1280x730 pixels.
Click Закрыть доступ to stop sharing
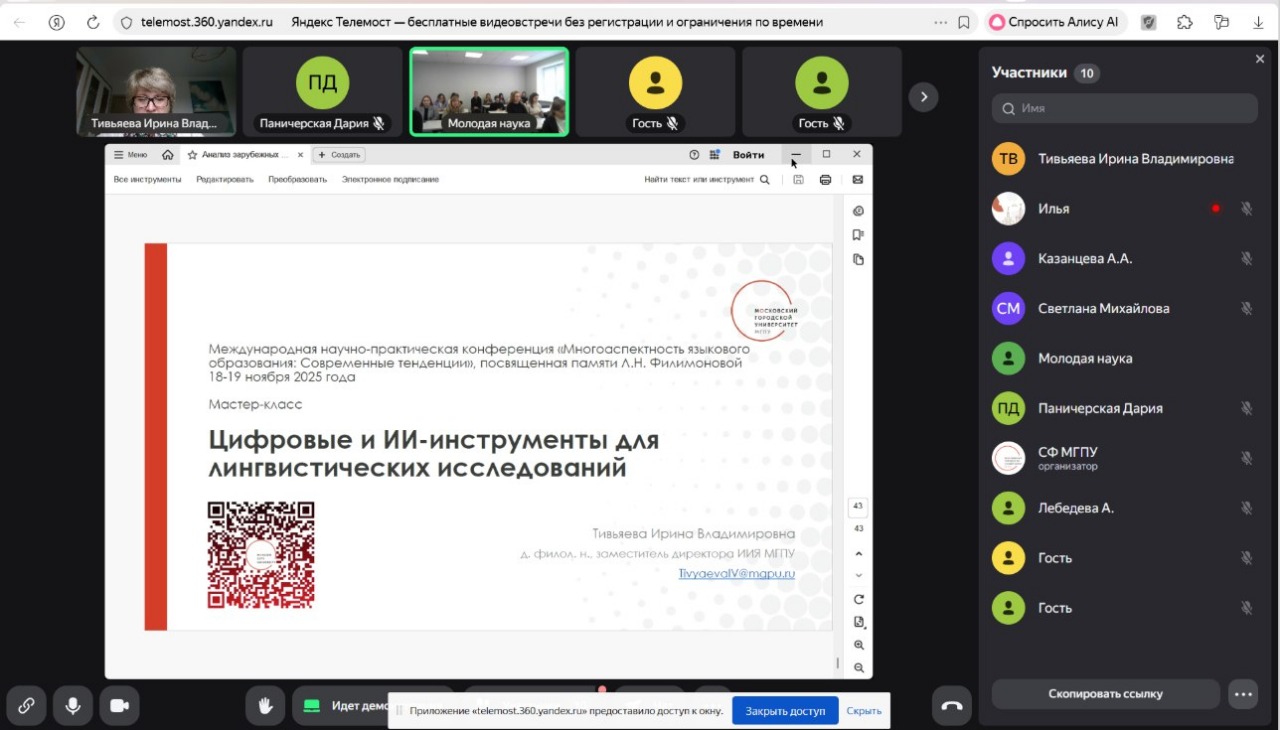point(785,711)
